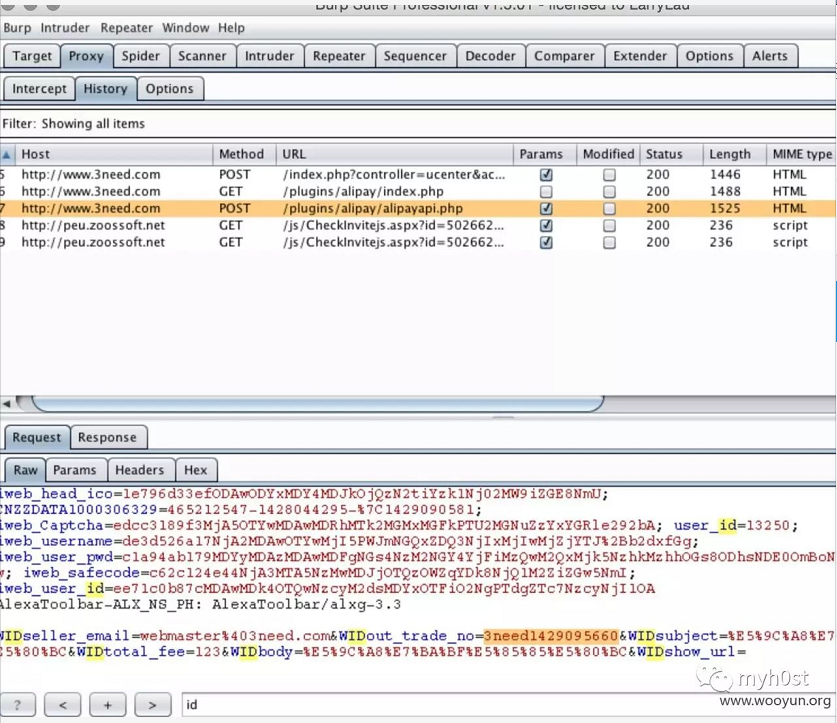Open the Help menu

pyautogui.click(x=231, y=28)
